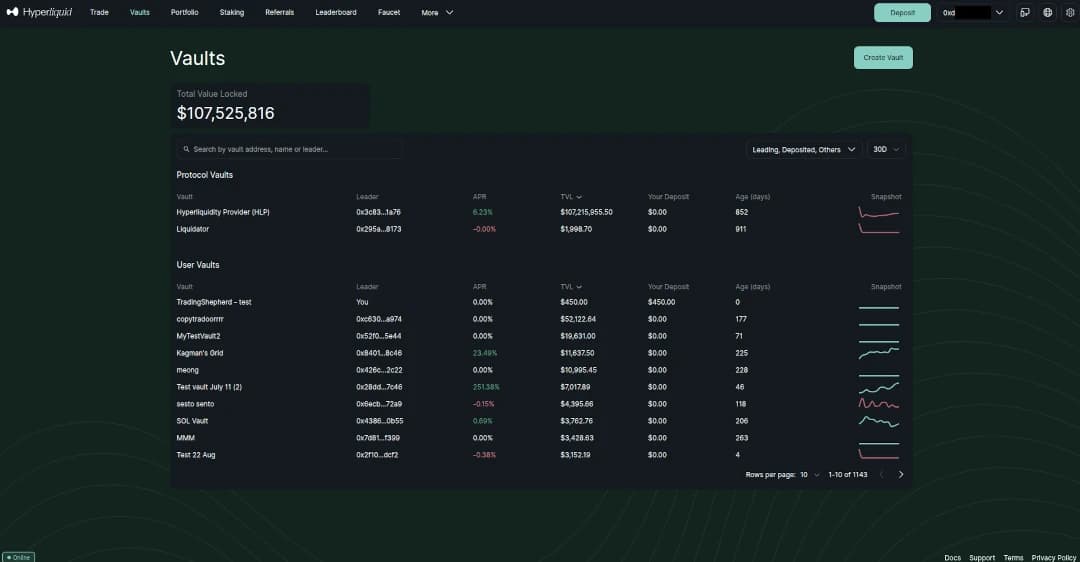This screenshot has width=1080, height=562.
Task: Open the Vaults tab
Action: click(x=140, y=12)
